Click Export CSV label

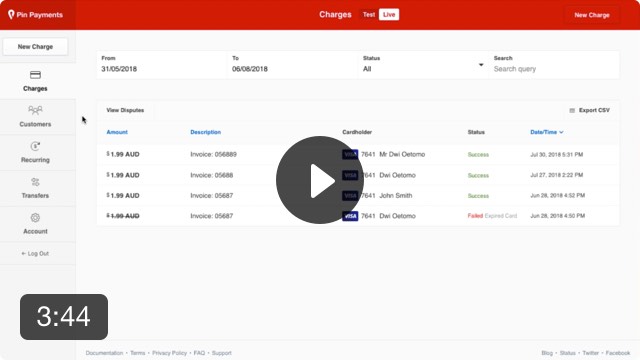[594, 110]
